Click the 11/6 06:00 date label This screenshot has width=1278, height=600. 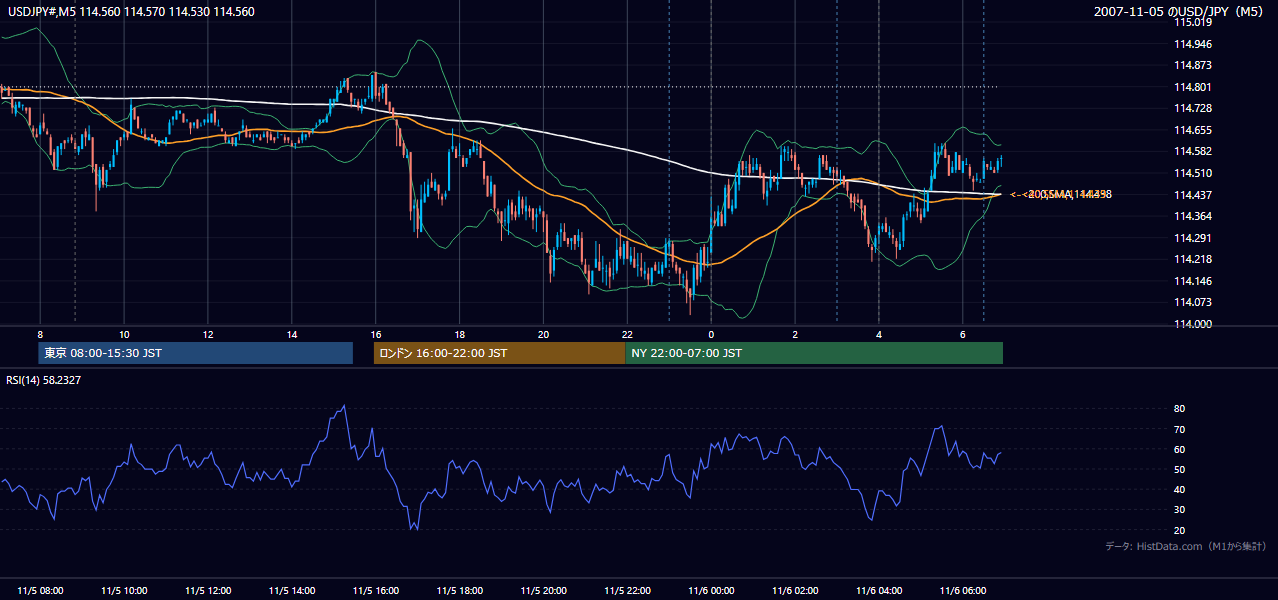pos(963,591)
